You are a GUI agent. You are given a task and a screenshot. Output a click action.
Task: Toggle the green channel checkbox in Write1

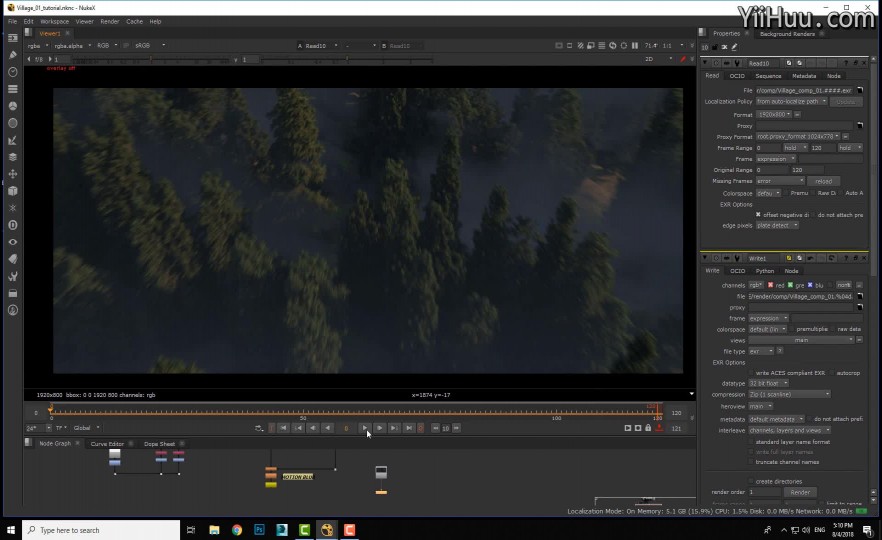point(790,285)
